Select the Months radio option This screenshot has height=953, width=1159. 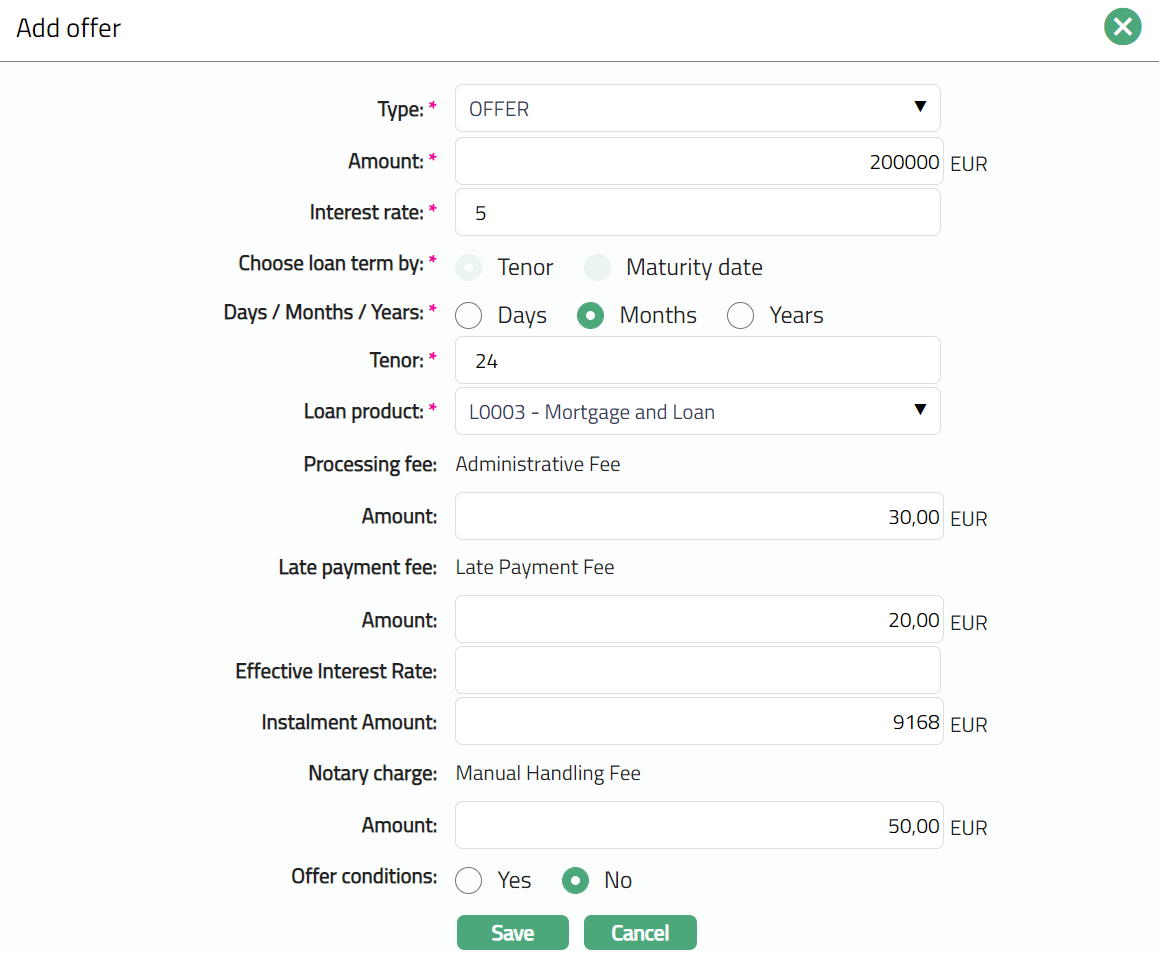tap(591, 316)
